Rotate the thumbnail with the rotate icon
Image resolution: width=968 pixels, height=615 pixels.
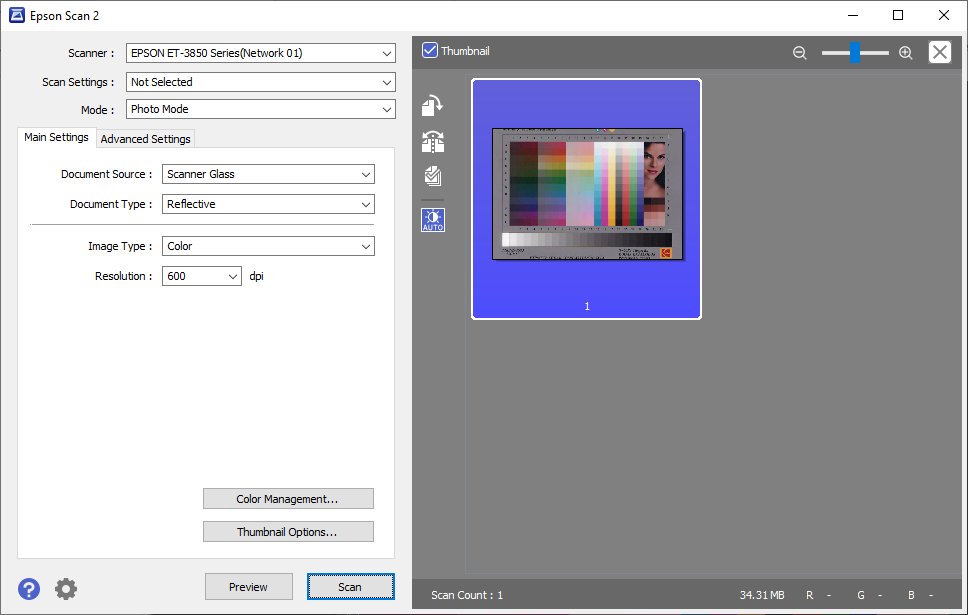(432, 106)
